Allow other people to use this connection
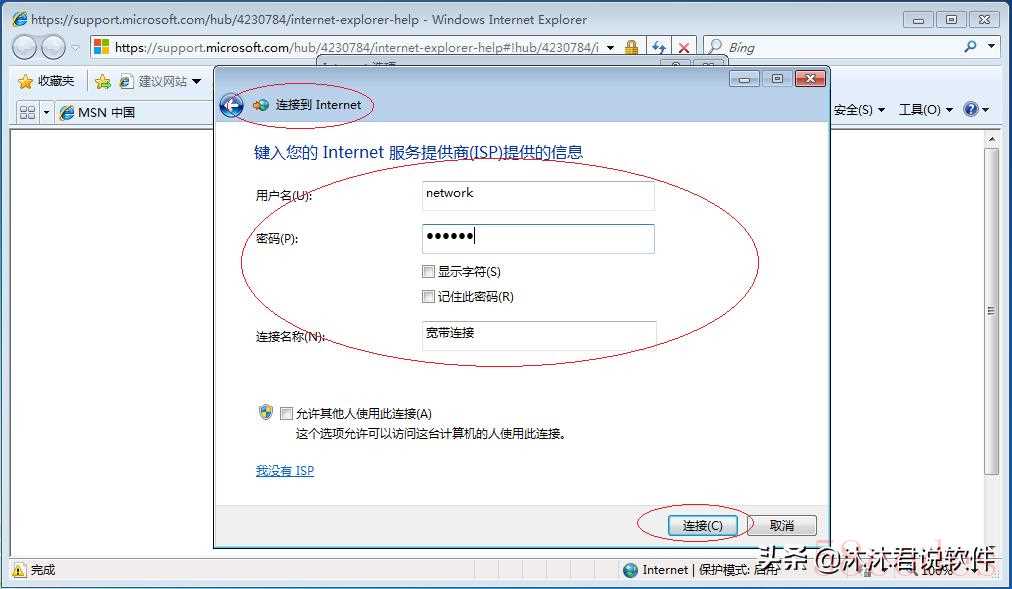Viewport: 1012px width, 589px height. click(x=287, y=414)
